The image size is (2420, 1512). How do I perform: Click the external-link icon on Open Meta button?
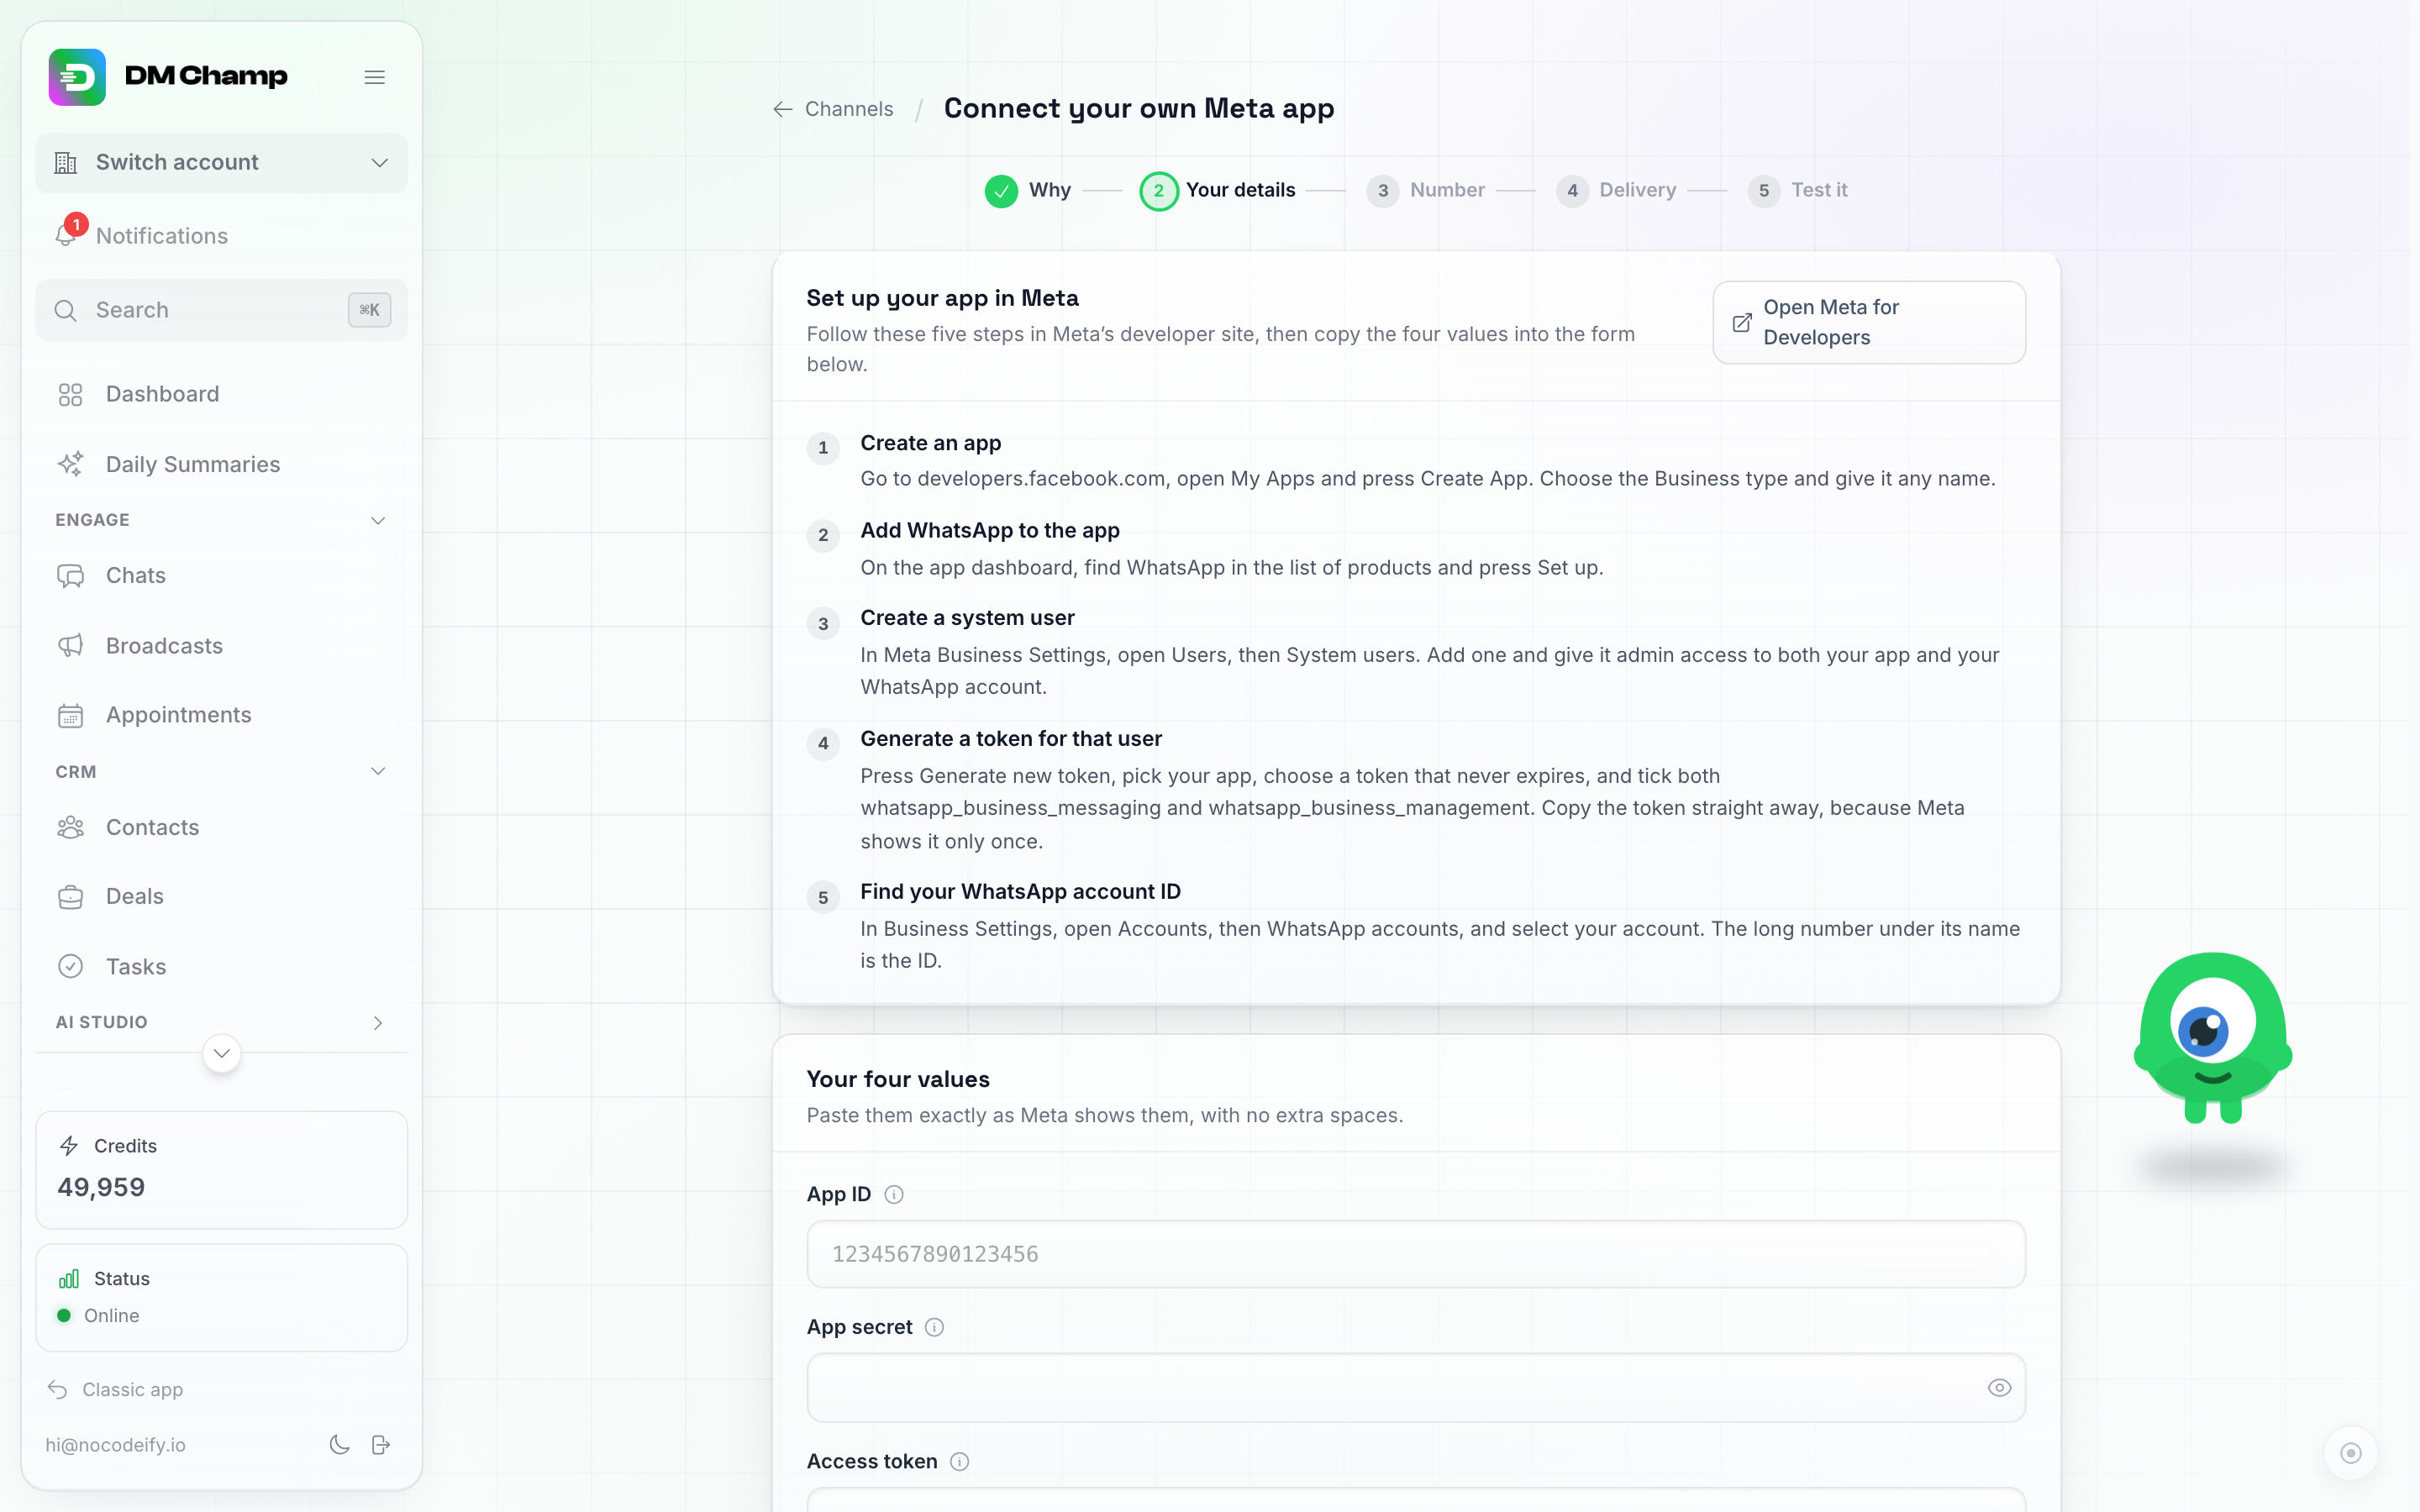click(1742, 322)
